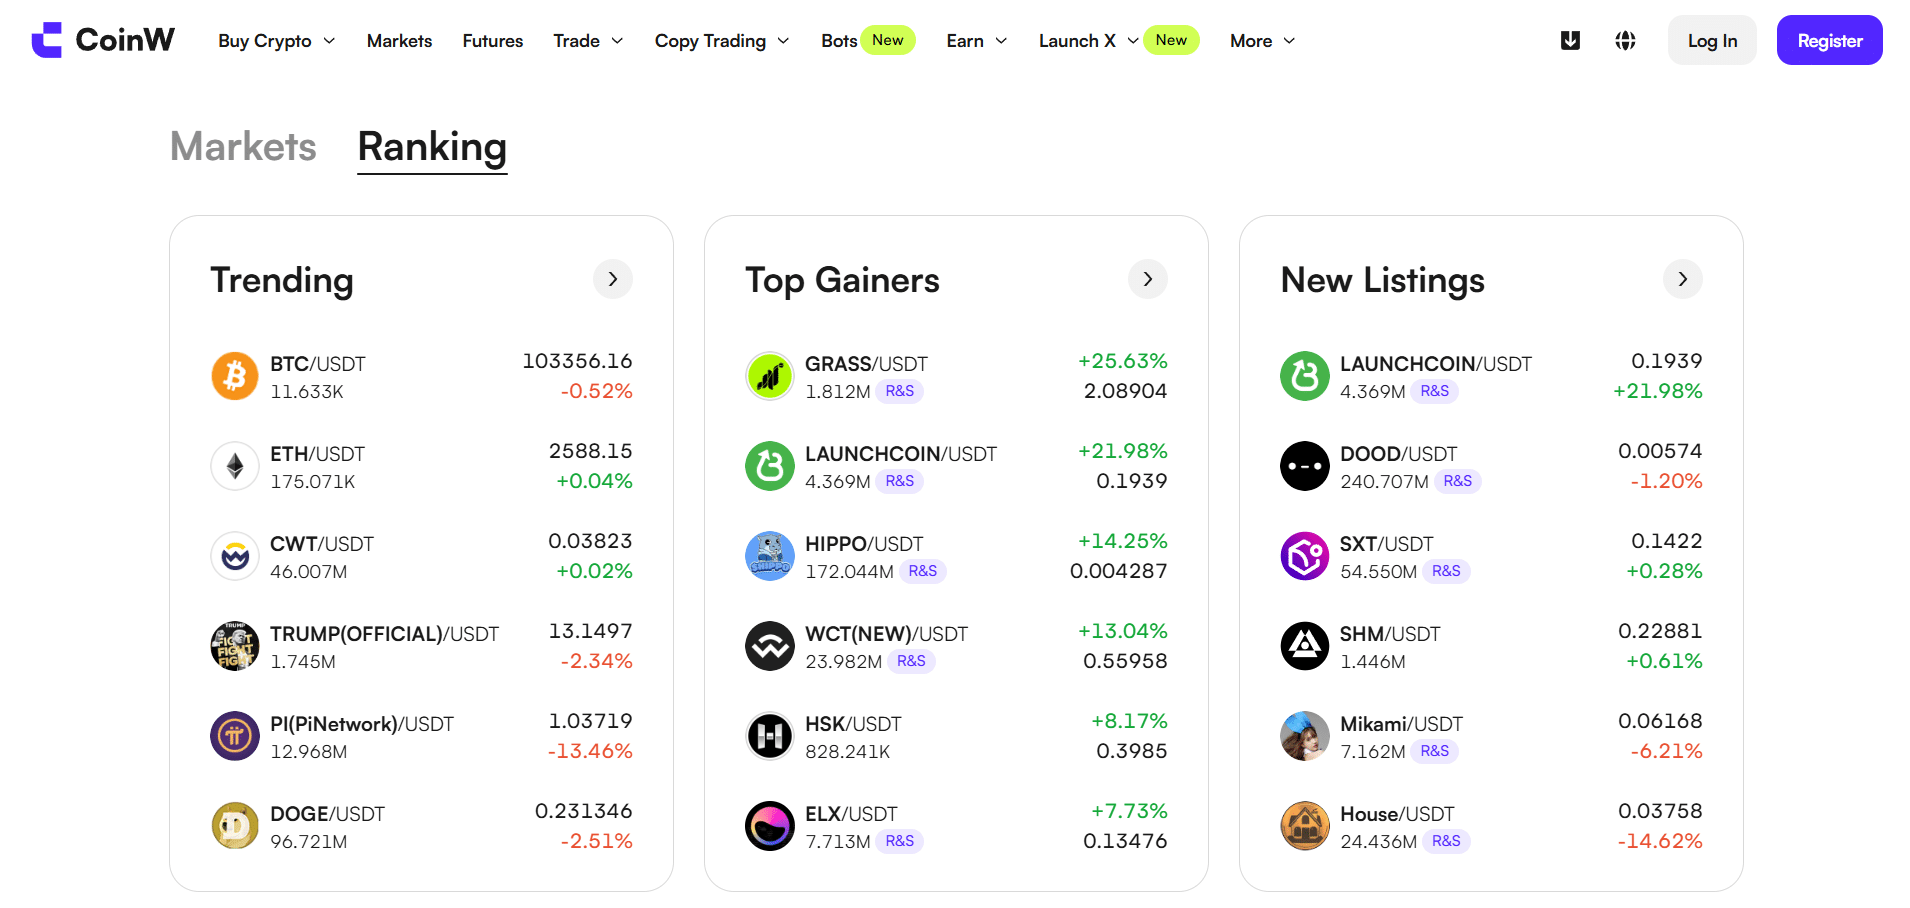Viewport: 1910px width, 908px height.
Task: Click the HIPPO coin icon
Action: [770, 556]
